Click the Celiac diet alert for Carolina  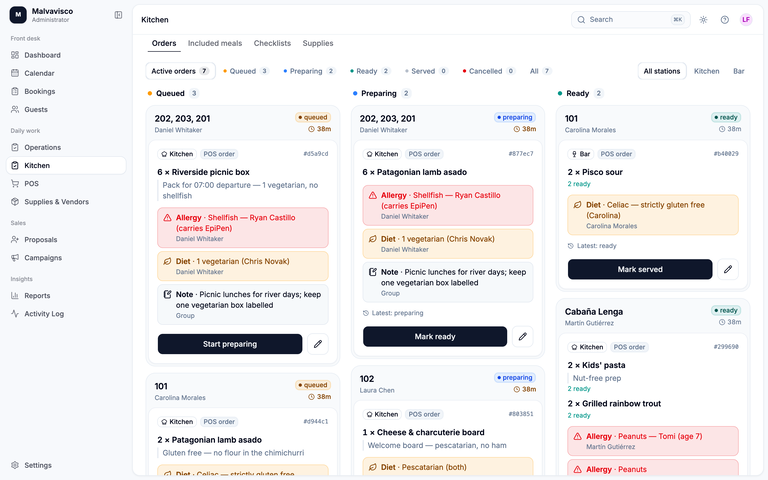(x=653, y=215)
